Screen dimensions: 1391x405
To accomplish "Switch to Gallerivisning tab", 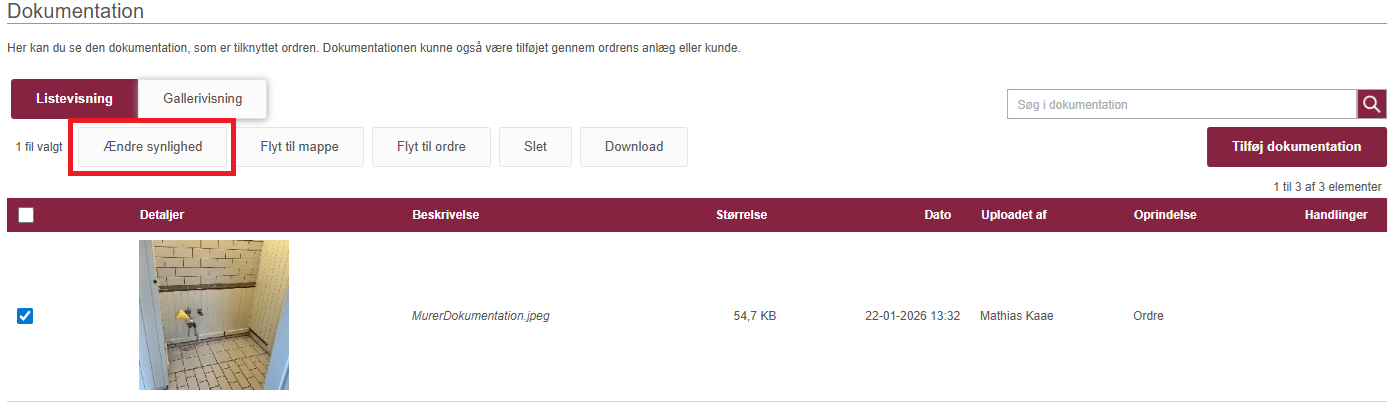I will coord(202,99).
